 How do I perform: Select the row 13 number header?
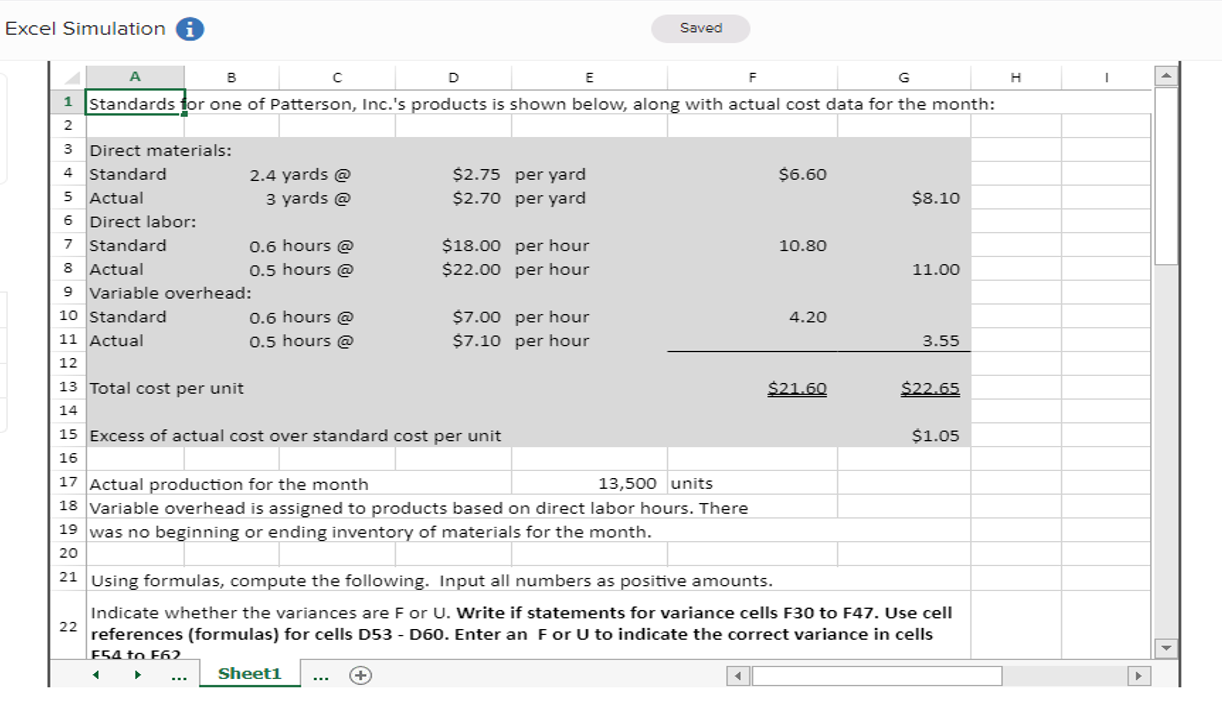point(67,388)
